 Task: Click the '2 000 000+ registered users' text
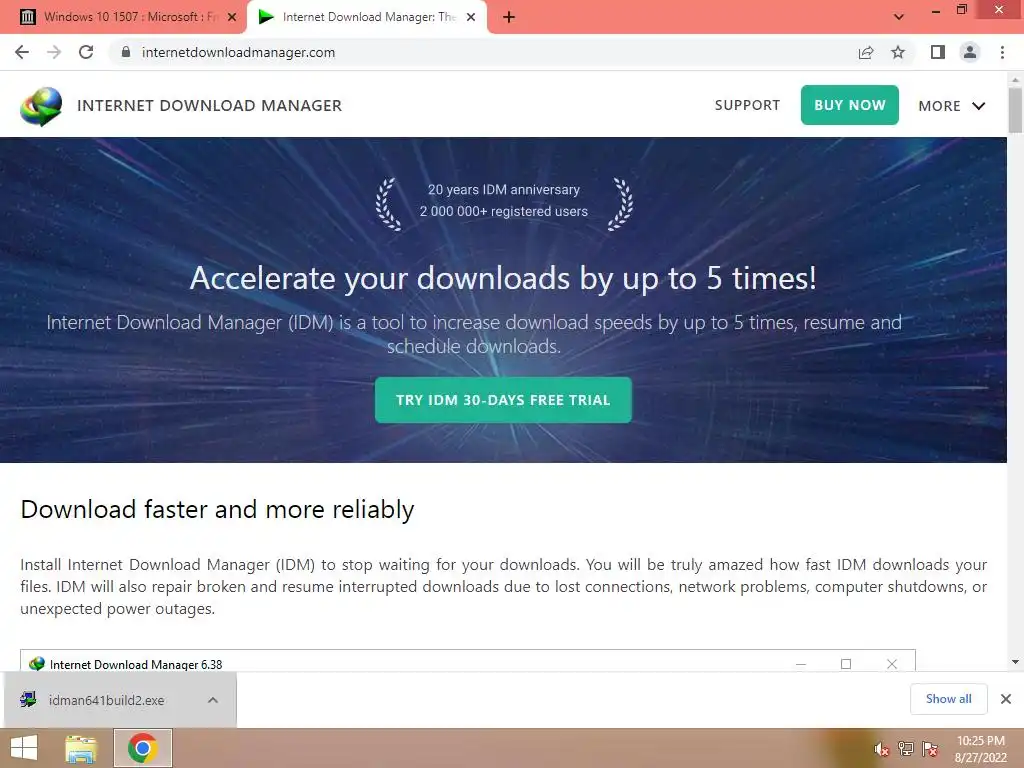click(504, 211)
